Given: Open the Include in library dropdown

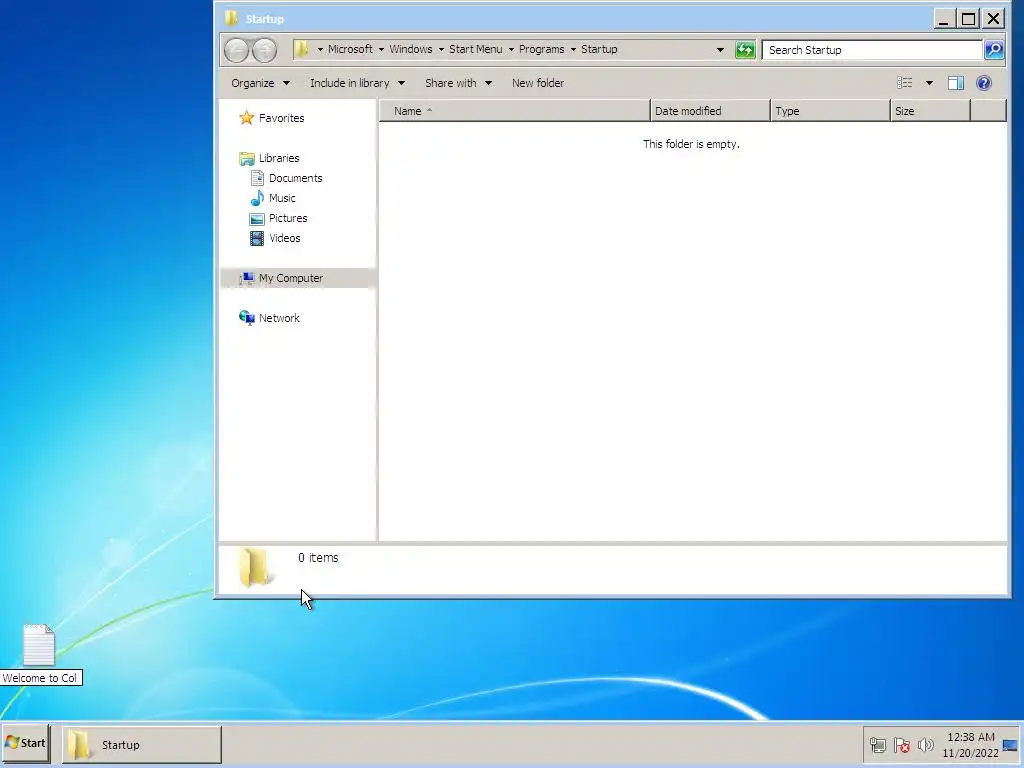Looking at the screenshot, I should [357, 83].
